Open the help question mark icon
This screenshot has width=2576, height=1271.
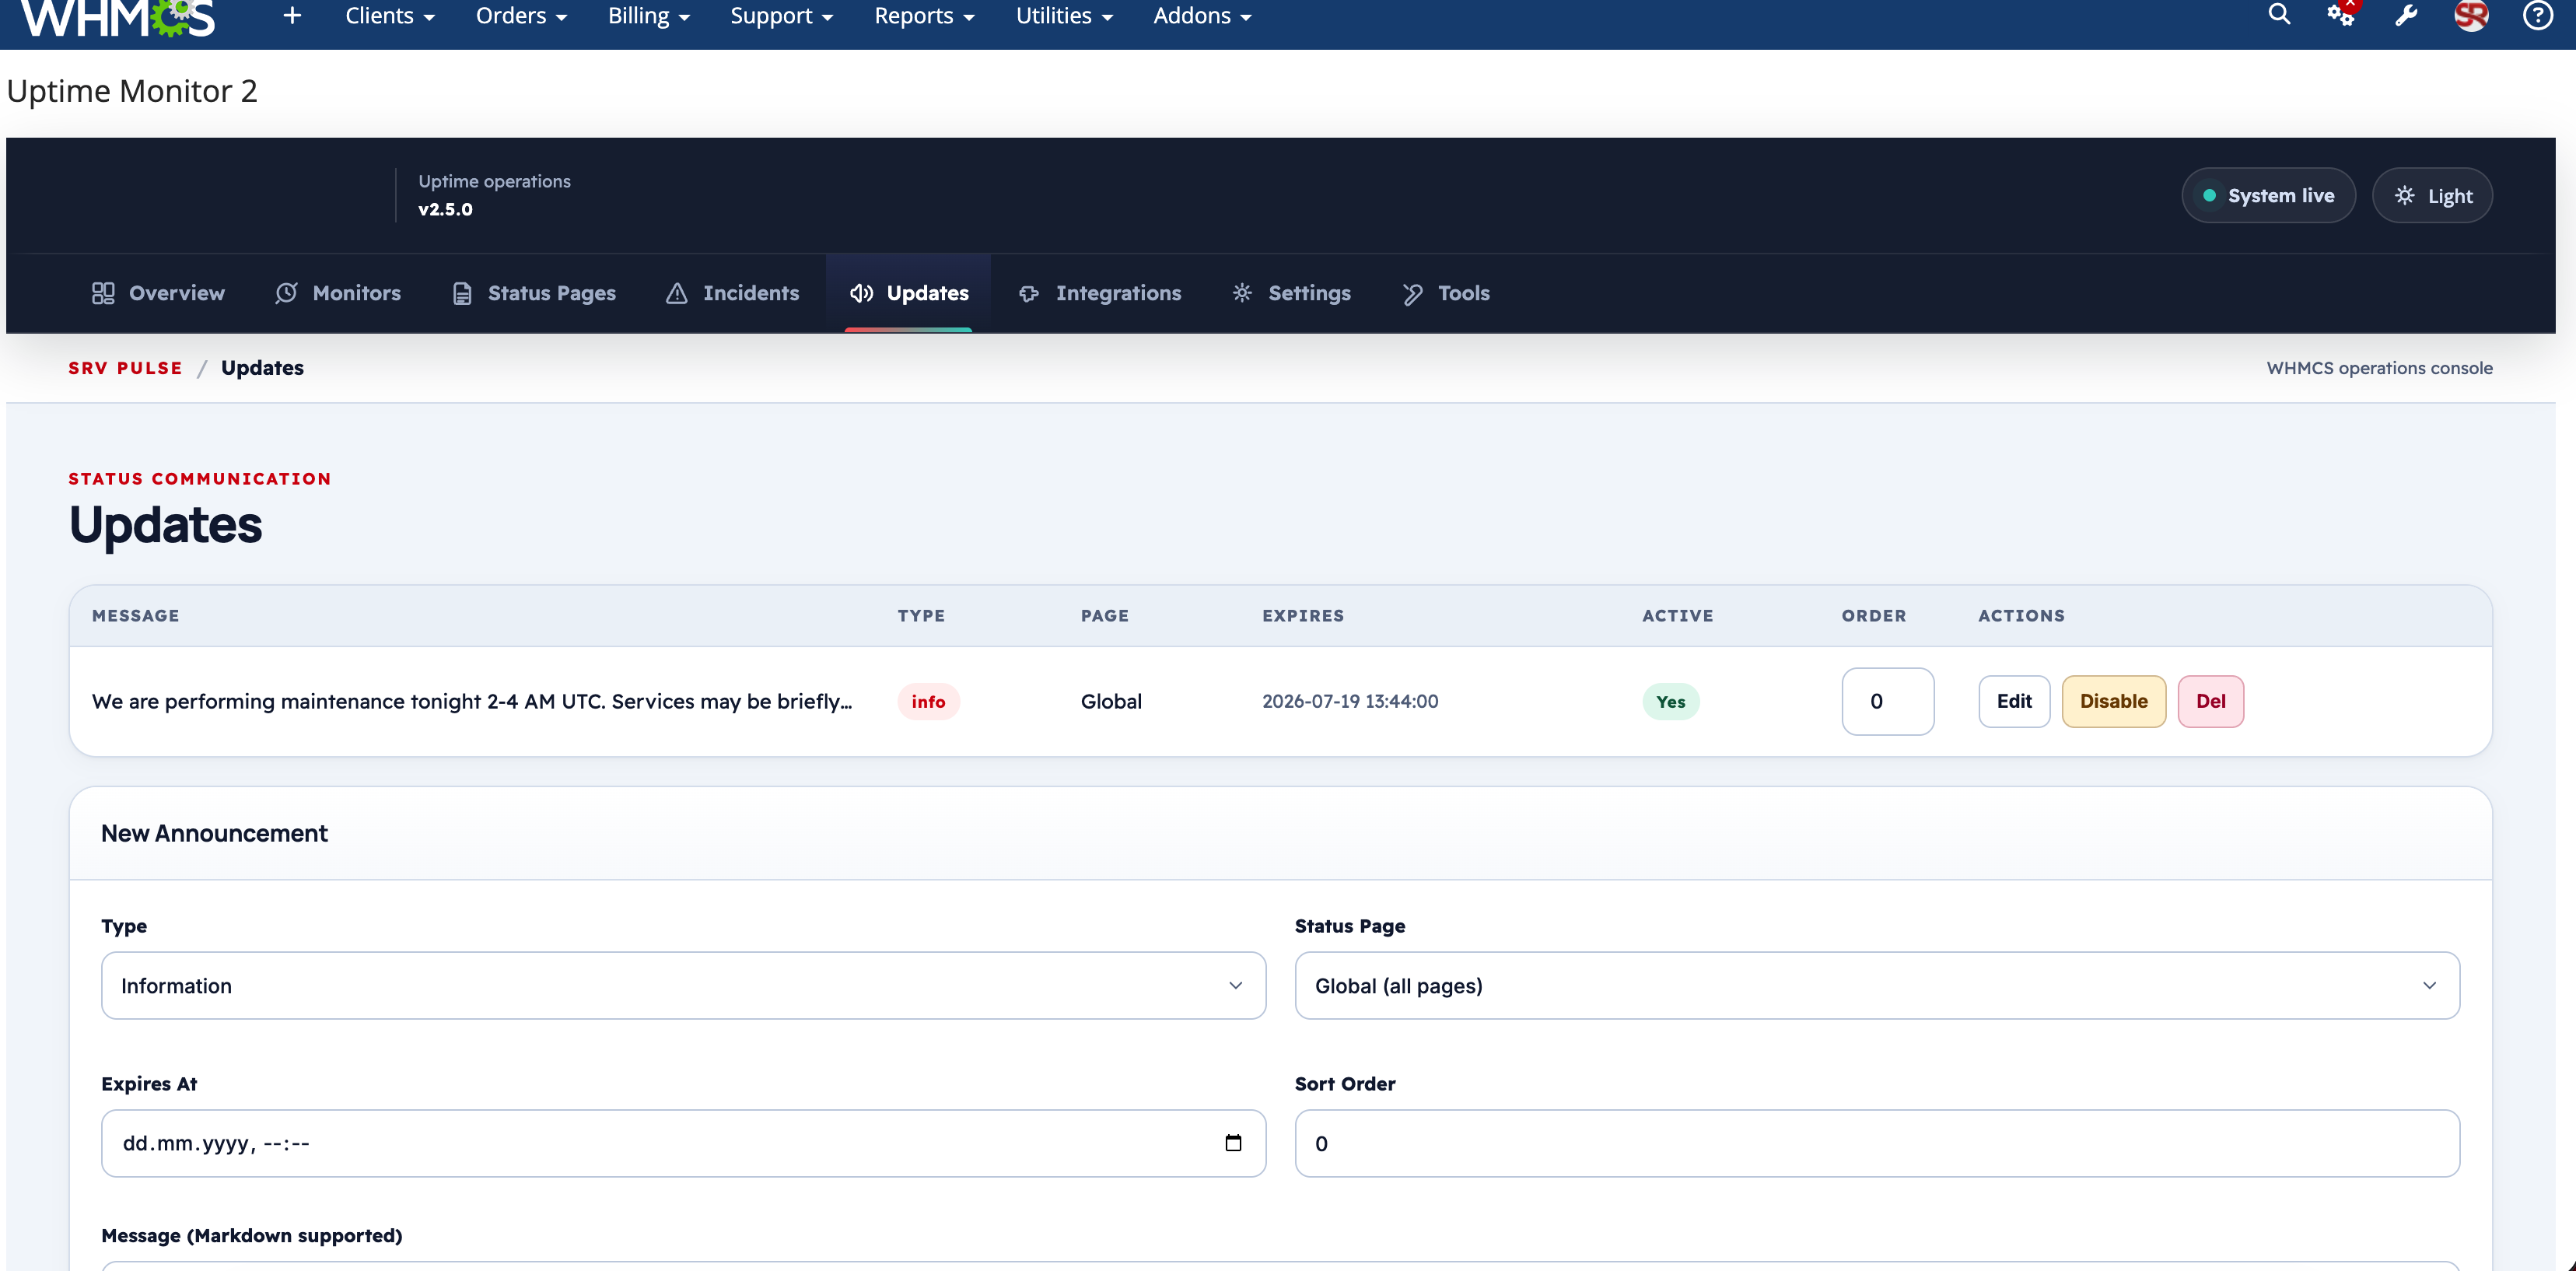[x=2538, y=15]
